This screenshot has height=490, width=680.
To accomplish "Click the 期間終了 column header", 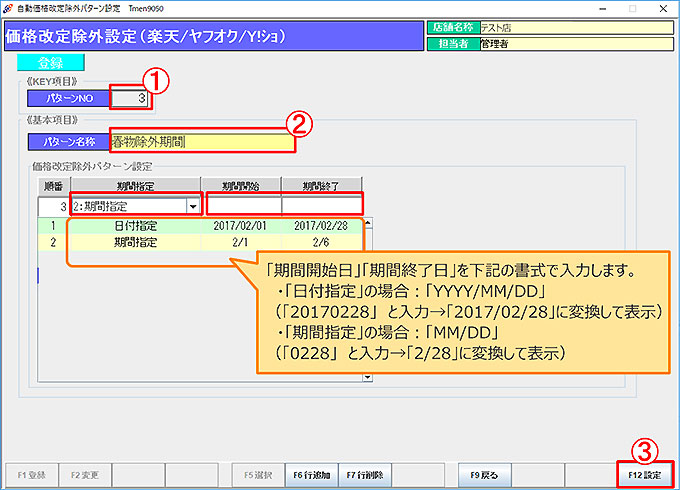I will tap(321, 186).
